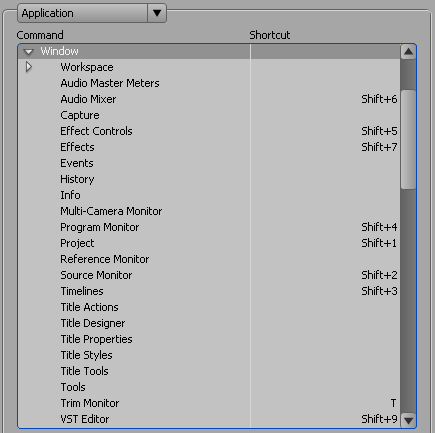The height and width of the screenshot is (433, 435).
Task: Select the Title Designer command
Action: tap(93, 323)
